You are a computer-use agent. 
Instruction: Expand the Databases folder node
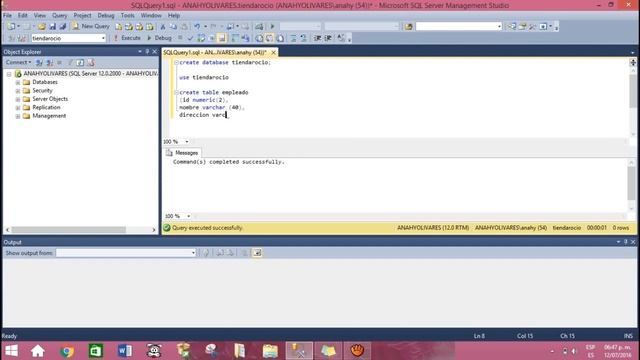[18, 82]
